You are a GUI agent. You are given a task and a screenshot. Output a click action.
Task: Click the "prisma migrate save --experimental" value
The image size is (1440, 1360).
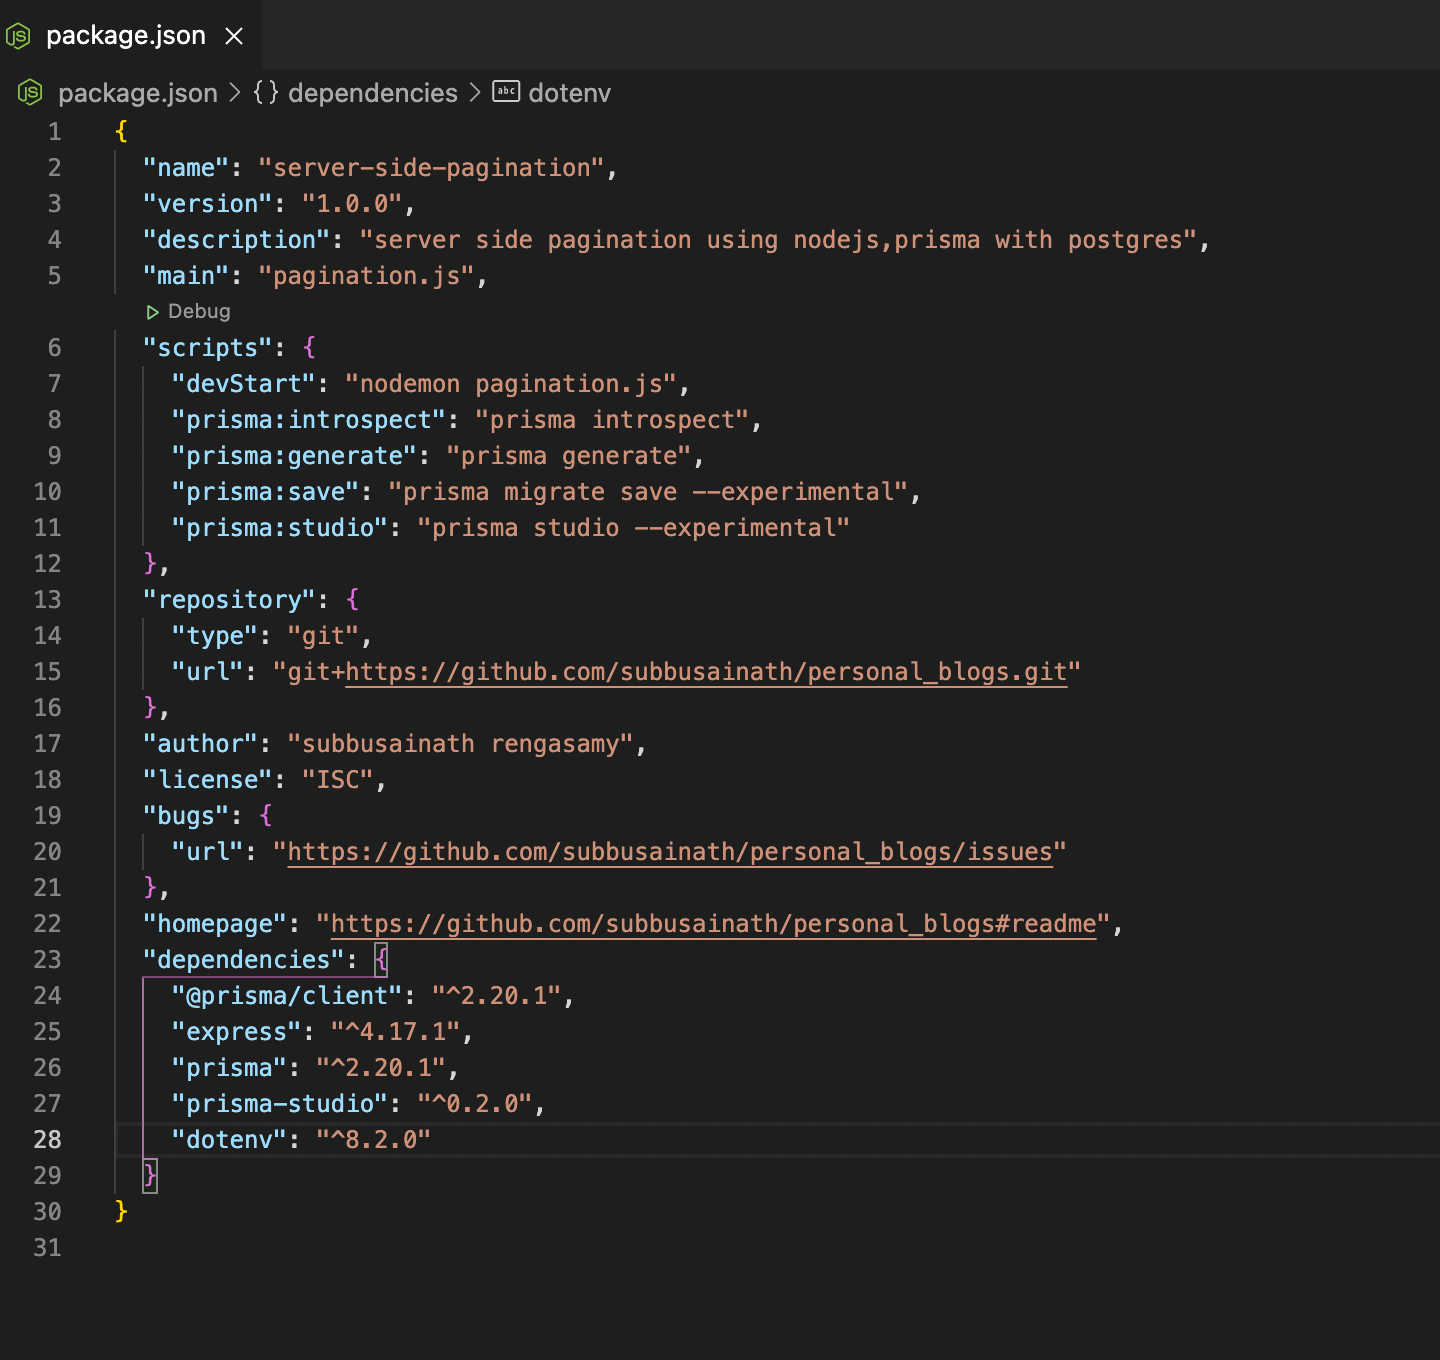pos(648,491)
